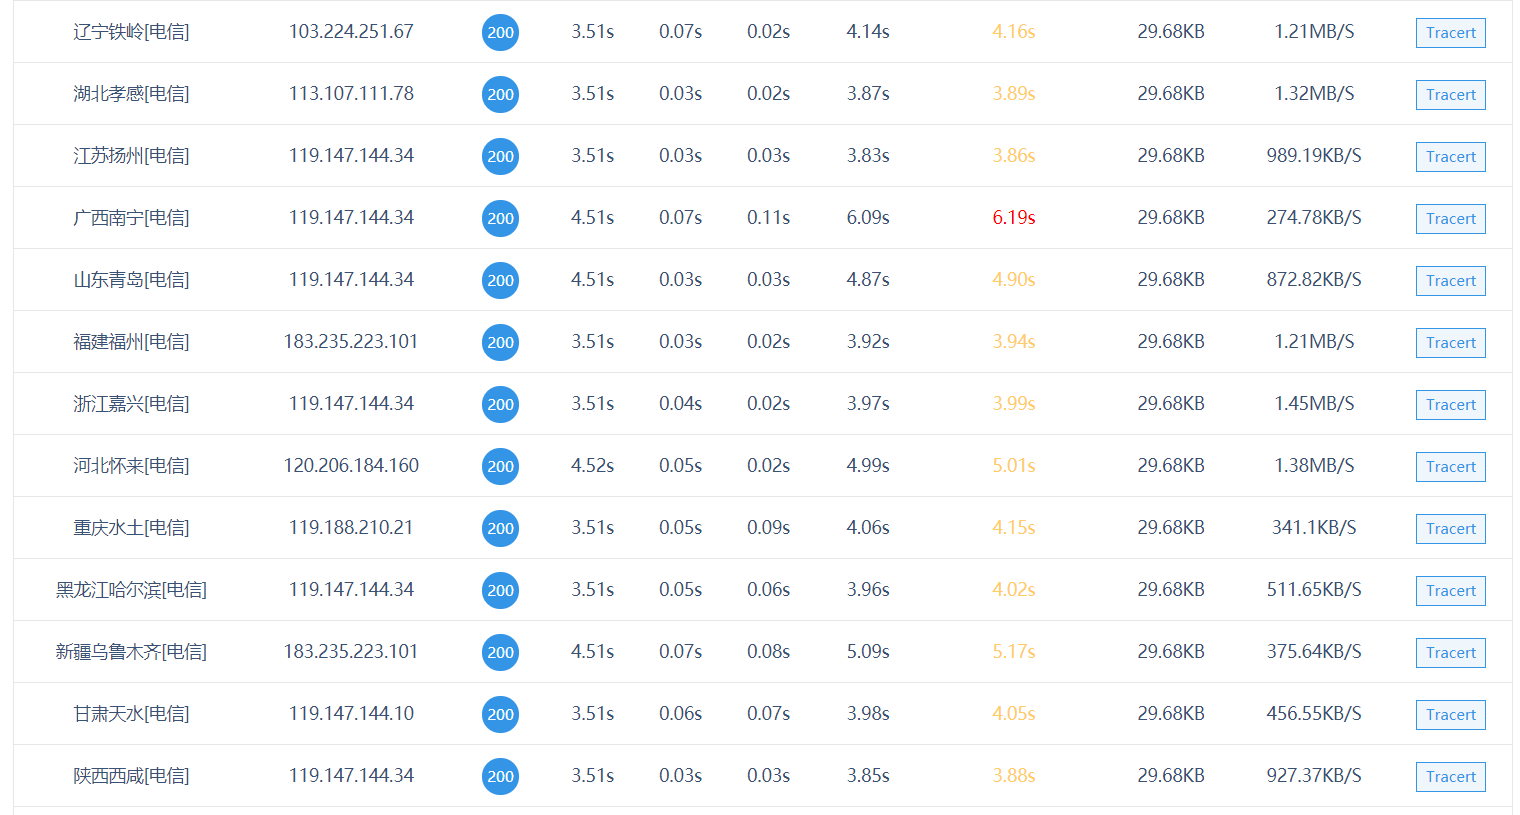Run Tracert for 湖北孝感[电信]

click(x=1450, y=95)
